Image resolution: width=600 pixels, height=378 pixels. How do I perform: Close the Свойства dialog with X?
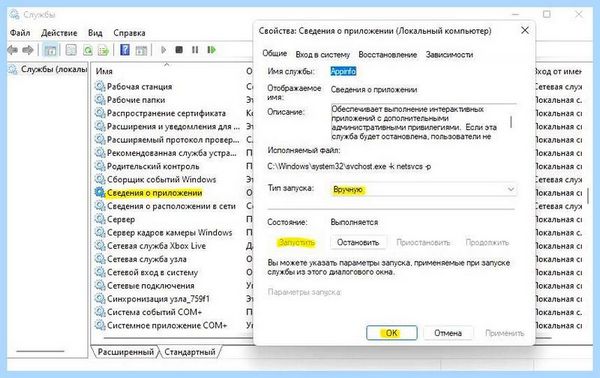pyautogui.click(x=525, y=30)
